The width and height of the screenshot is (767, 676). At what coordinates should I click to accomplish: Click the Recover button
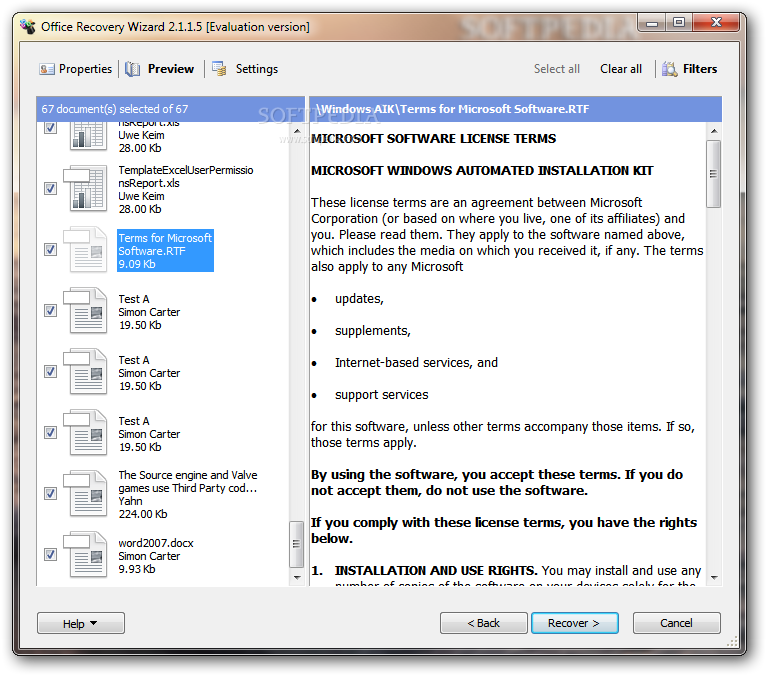(575, 623)
